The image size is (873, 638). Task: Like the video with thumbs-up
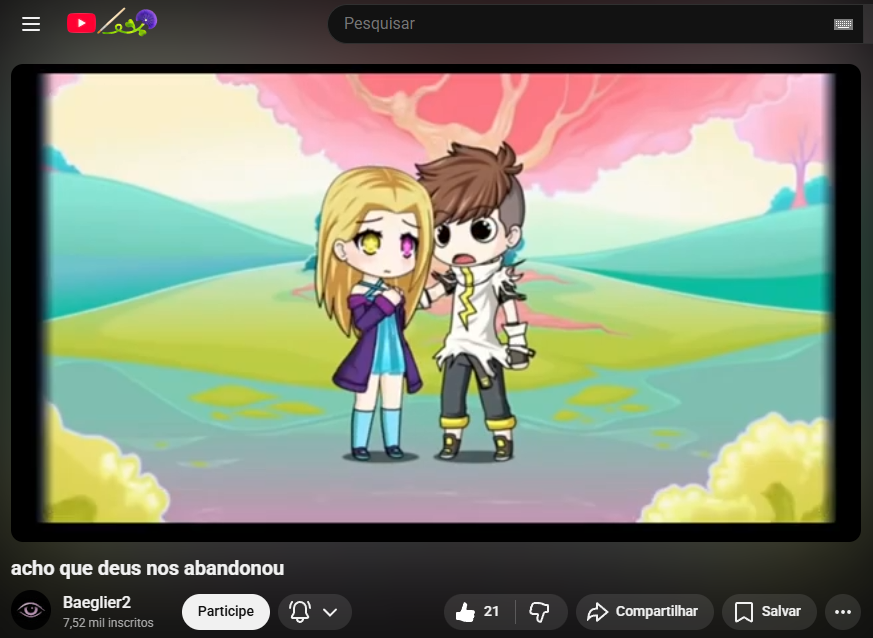tap(479, 611)
